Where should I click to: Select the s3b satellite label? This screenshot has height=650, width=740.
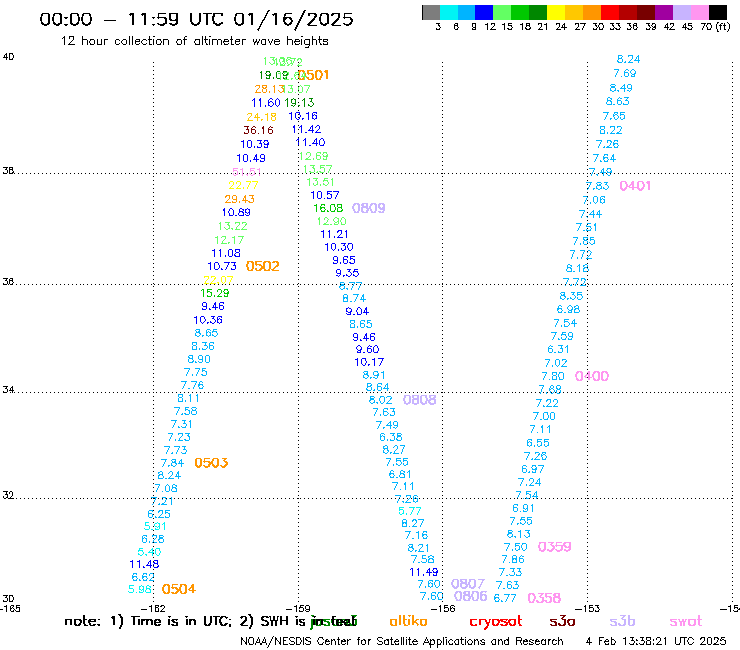[x=622, y=621]
